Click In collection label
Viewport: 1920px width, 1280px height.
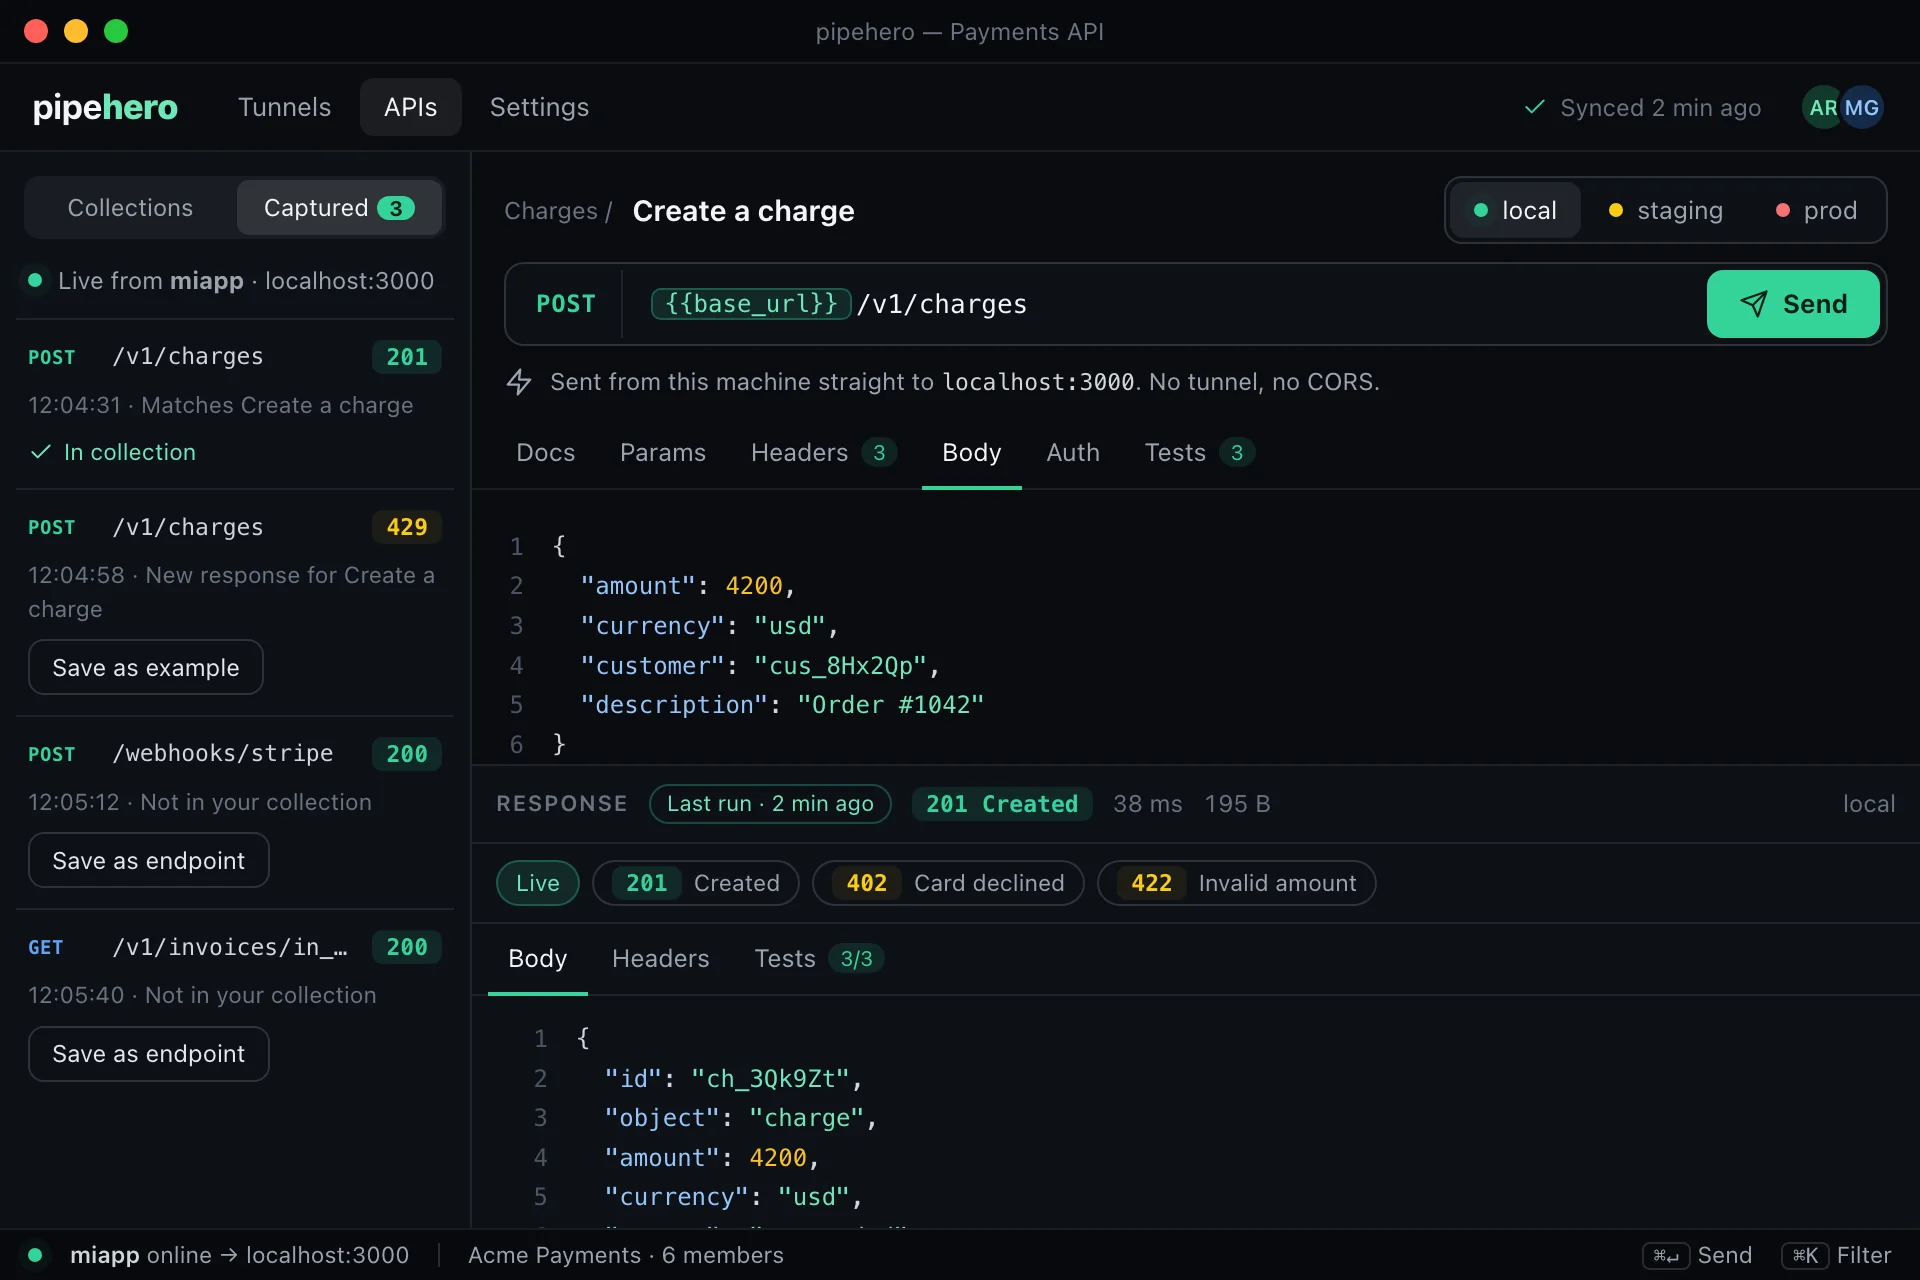(x=130, y=452)
